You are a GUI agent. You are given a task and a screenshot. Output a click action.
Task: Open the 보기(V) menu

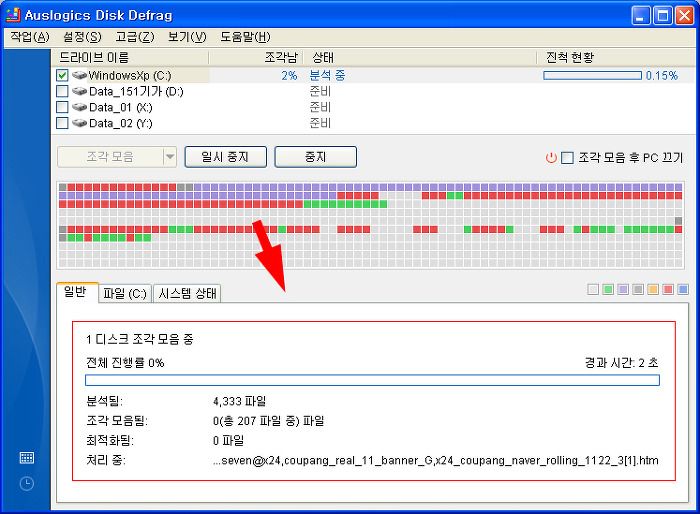click(187, 37)
